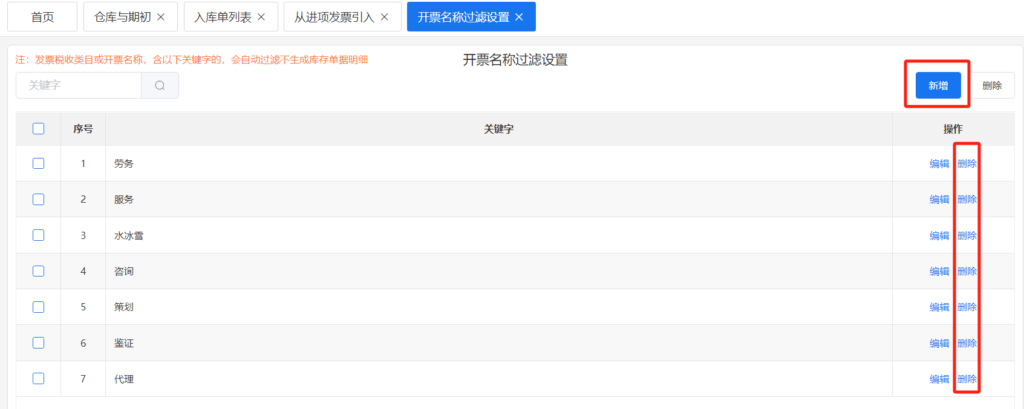The height and width of the screenshot is (409, 1024).
Task: Click the 关键字 column header
Action: click(x=499, y=129)
